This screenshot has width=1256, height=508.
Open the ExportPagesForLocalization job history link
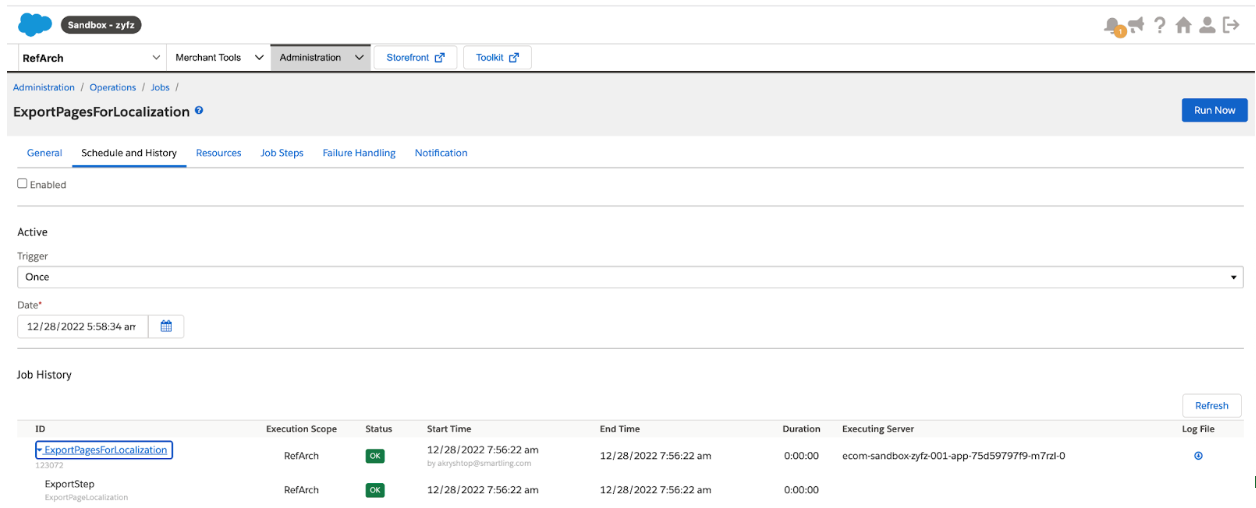[105, 450]
